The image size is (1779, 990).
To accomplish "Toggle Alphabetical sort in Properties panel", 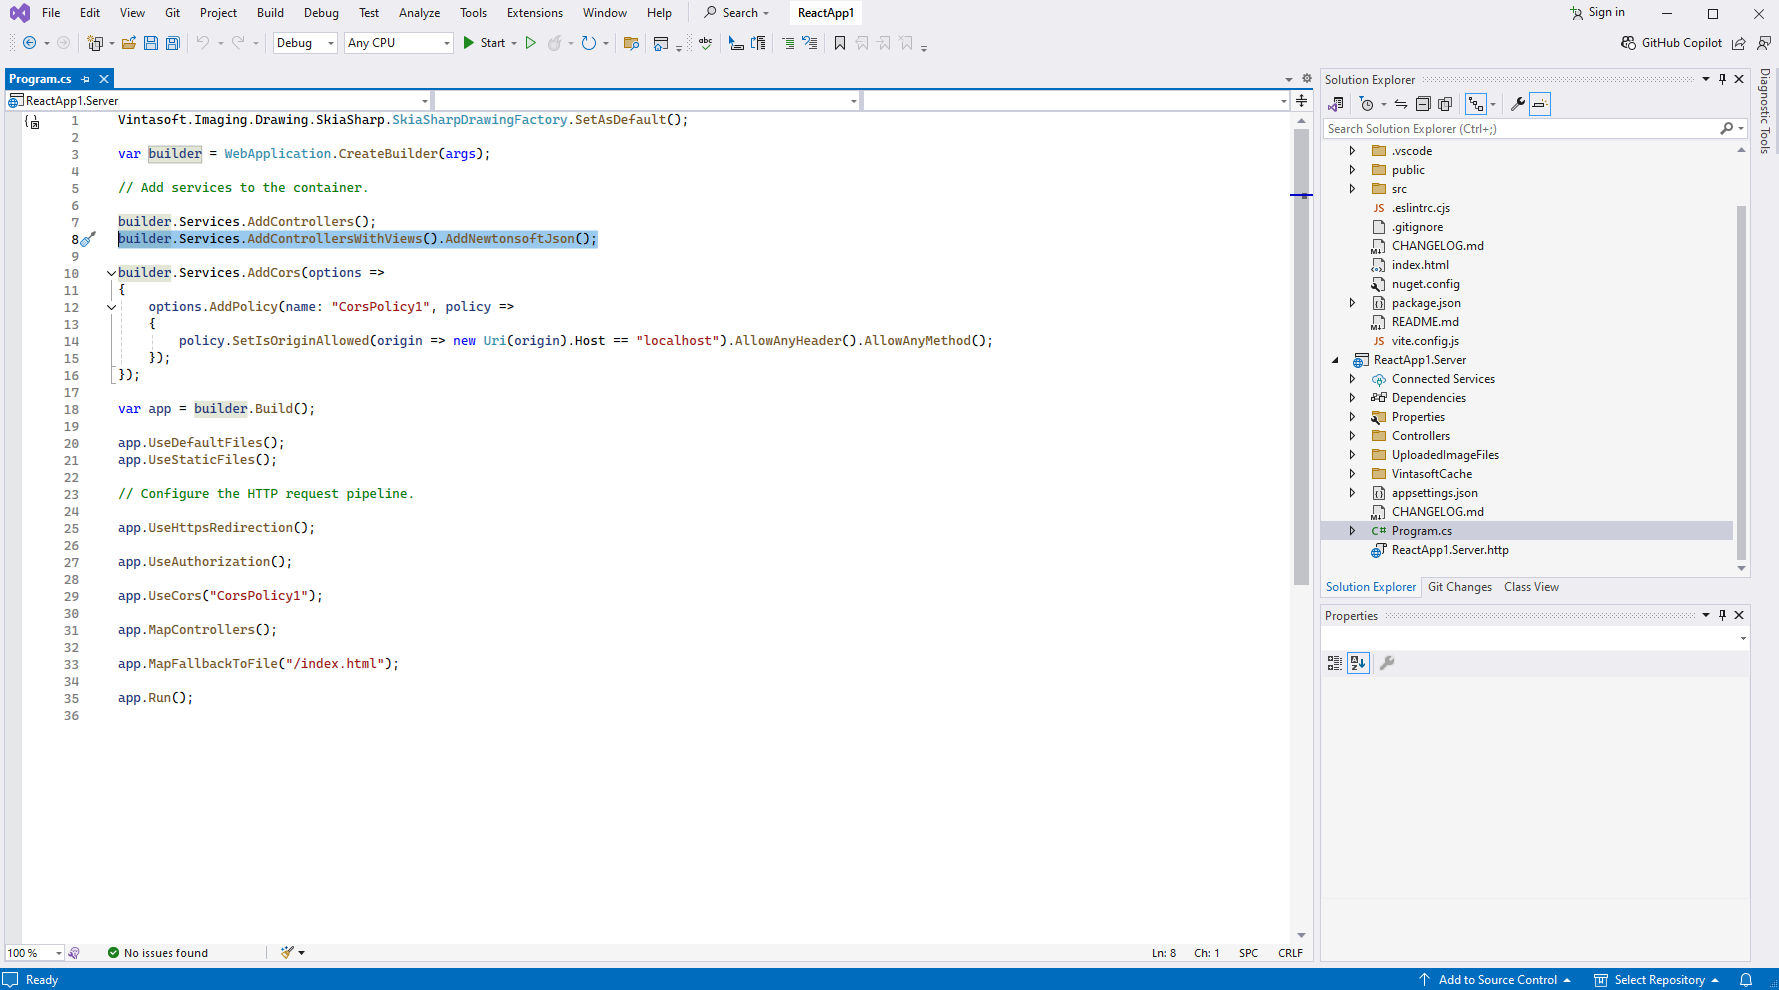I will tap(1358, 663).
